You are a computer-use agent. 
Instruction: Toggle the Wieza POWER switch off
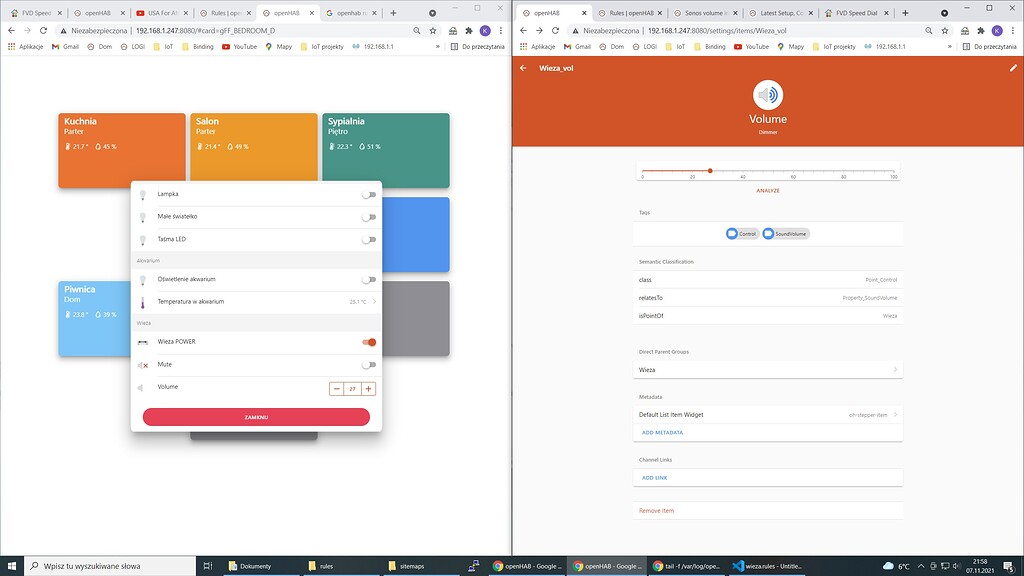pos(369,341)
